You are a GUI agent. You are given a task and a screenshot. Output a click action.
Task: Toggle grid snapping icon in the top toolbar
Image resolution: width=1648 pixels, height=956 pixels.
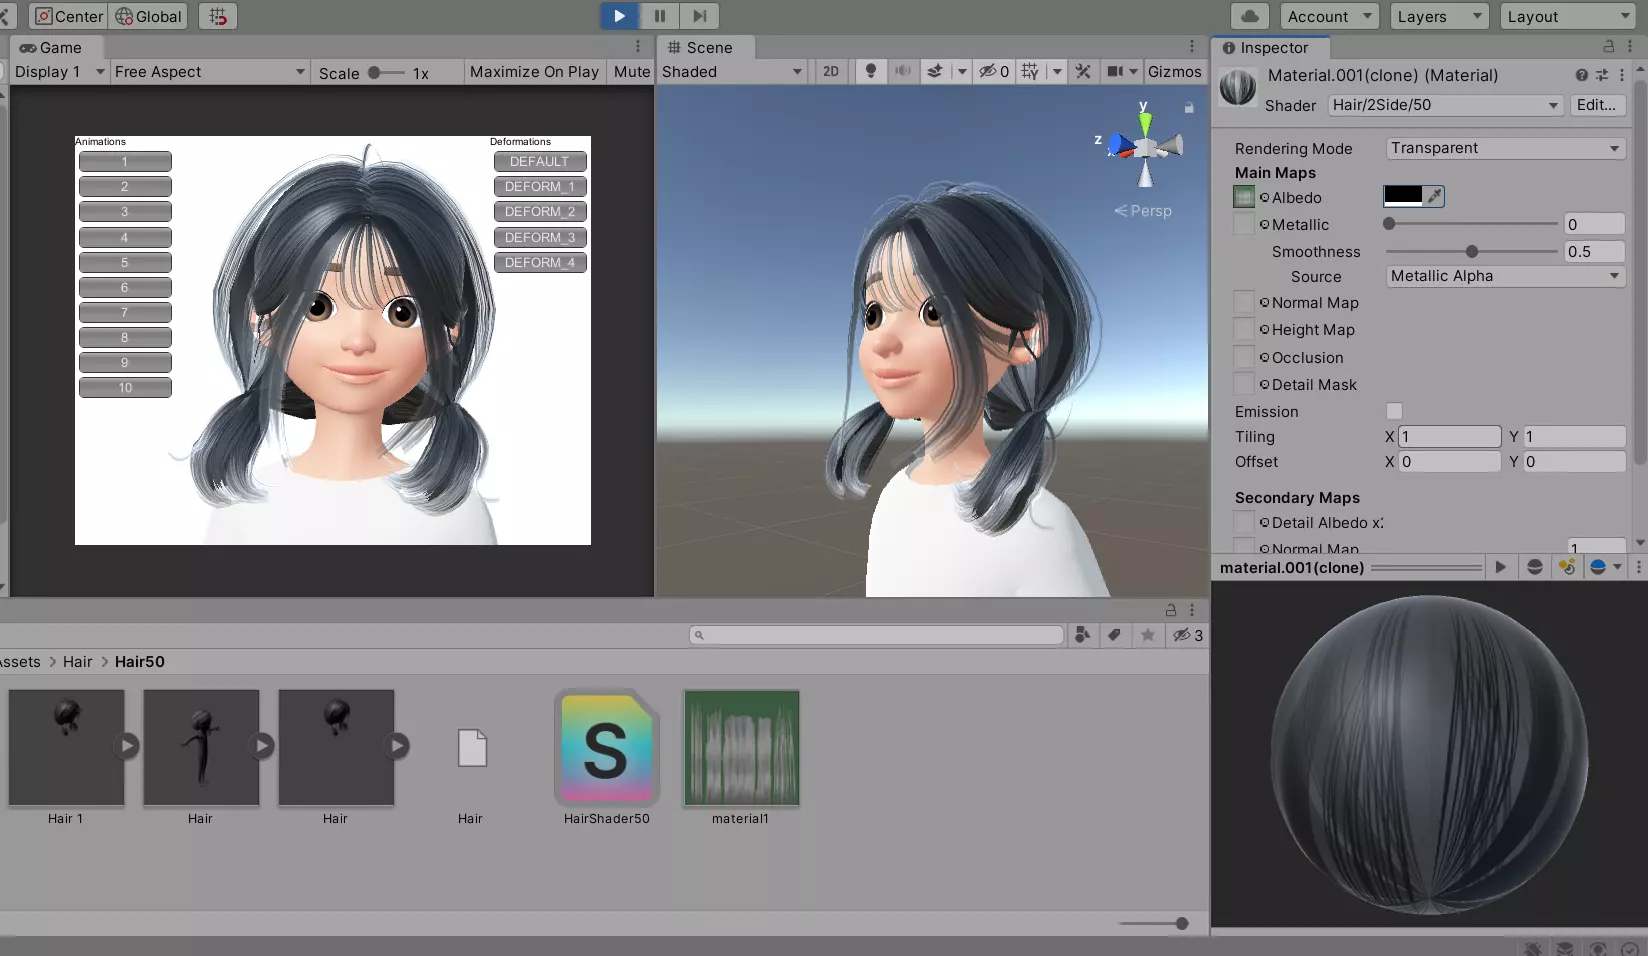pos(218,17)
